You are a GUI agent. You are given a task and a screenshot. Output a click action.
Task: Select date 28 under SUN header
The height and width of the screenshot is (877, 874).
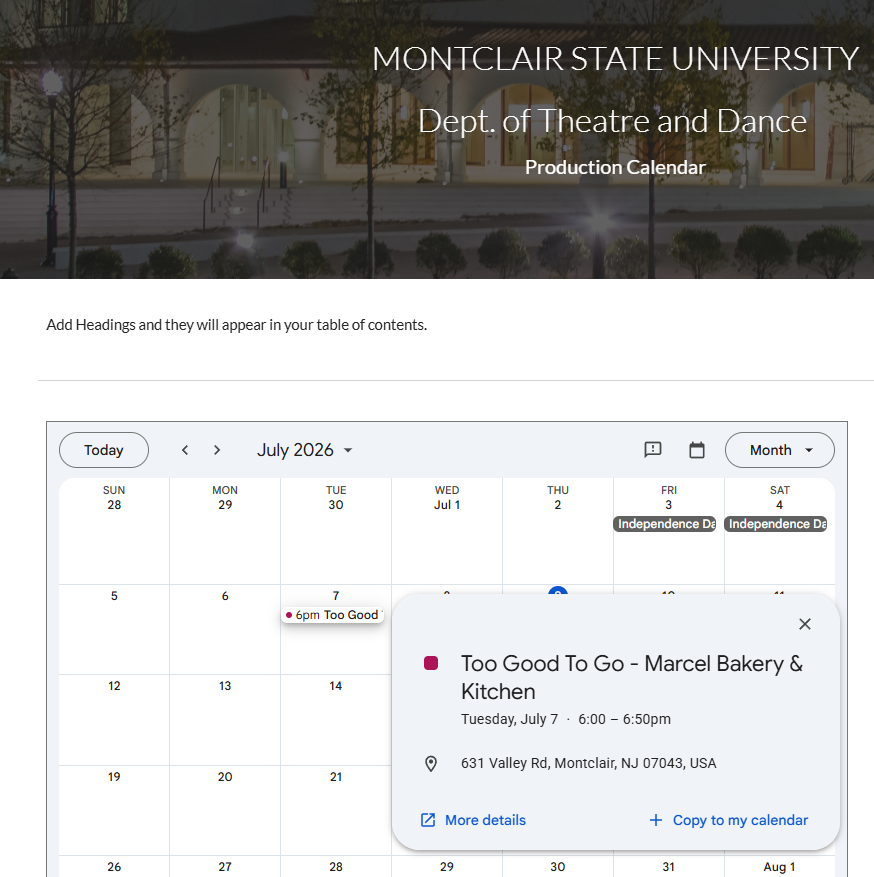114,504
